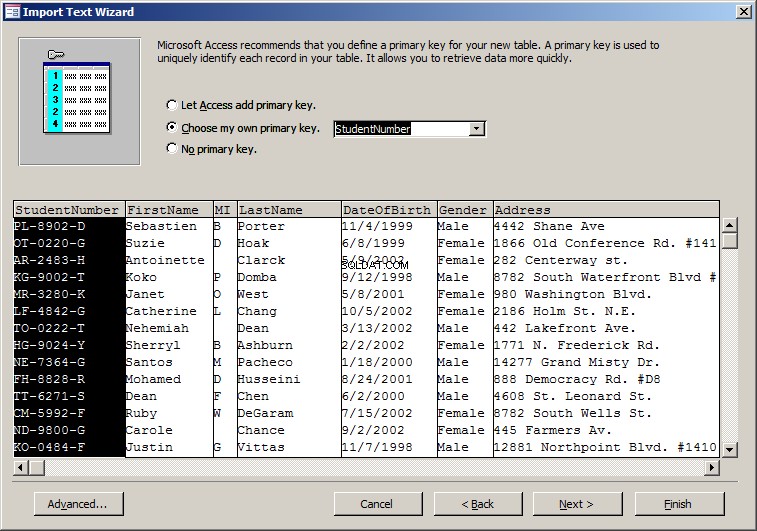Click first name Nehemiah
This screenshot has height=531, width=757.
click(157, 328)
